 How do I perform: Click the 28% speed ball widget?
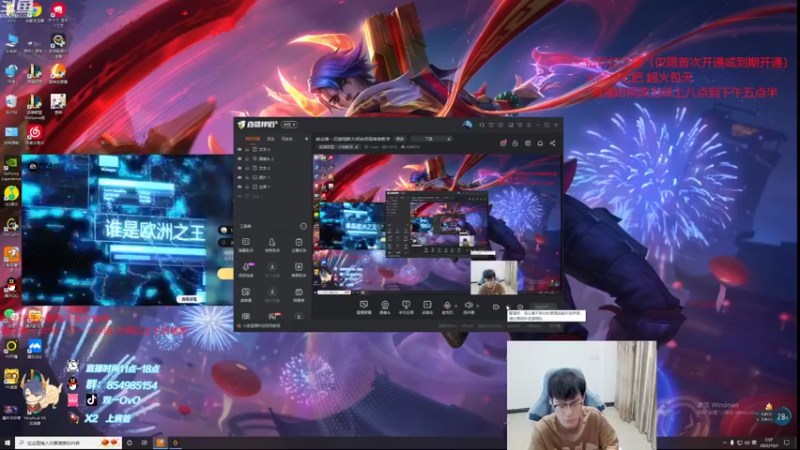tap(782, 417)
